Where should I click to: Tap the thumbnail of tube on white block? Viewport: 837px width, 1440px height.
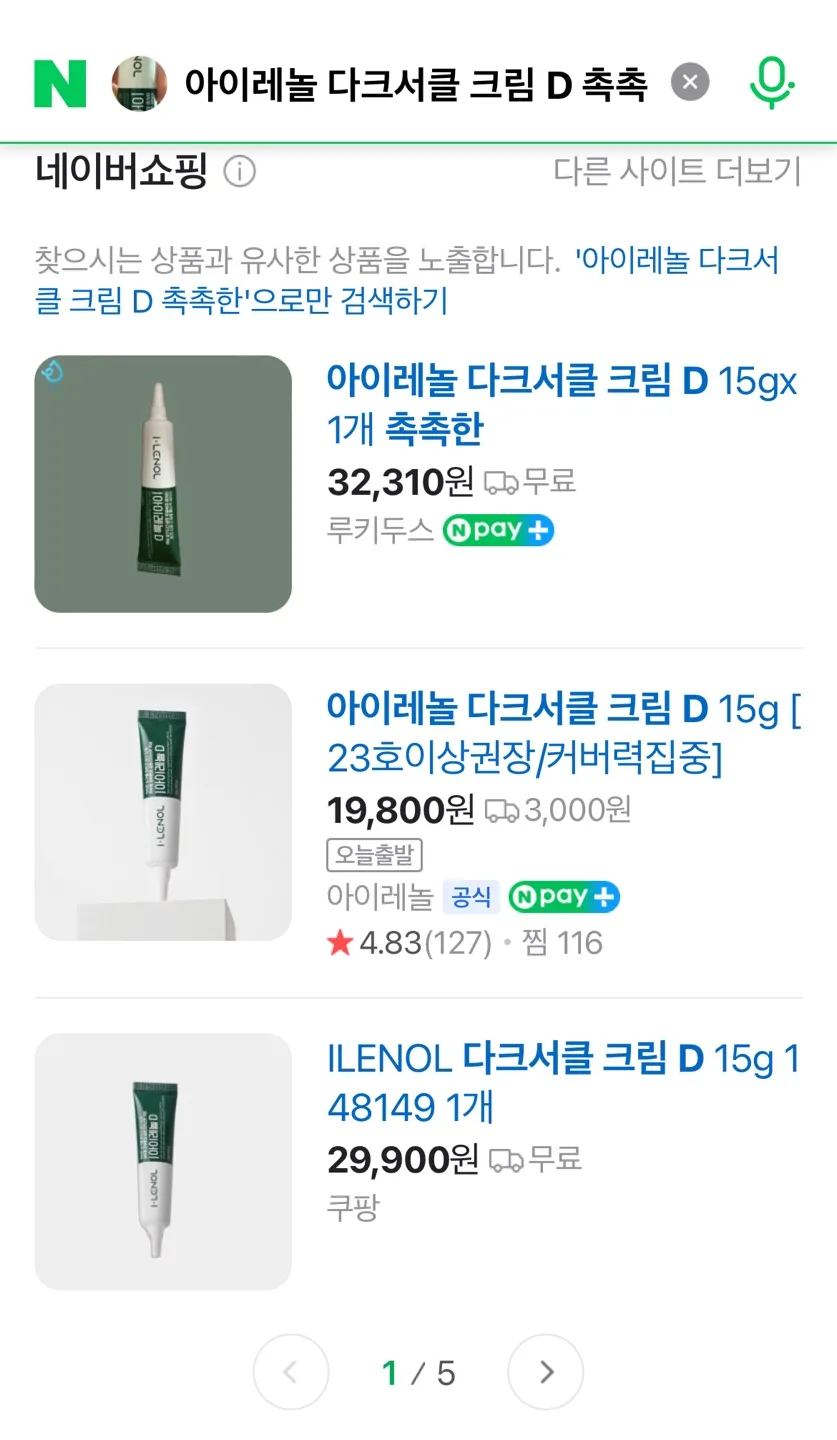tap(163, 812)
